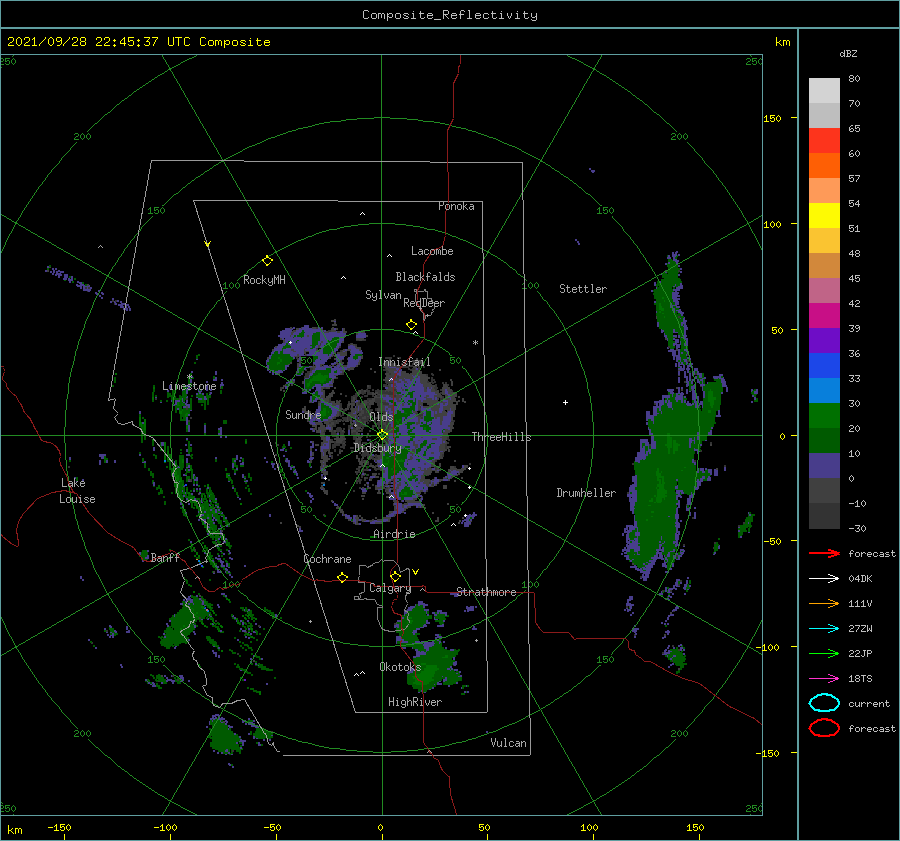The height and width of the screenshot is (841, 900).
Task: Click the Sylvan label
Action: (x=383, y=295)
